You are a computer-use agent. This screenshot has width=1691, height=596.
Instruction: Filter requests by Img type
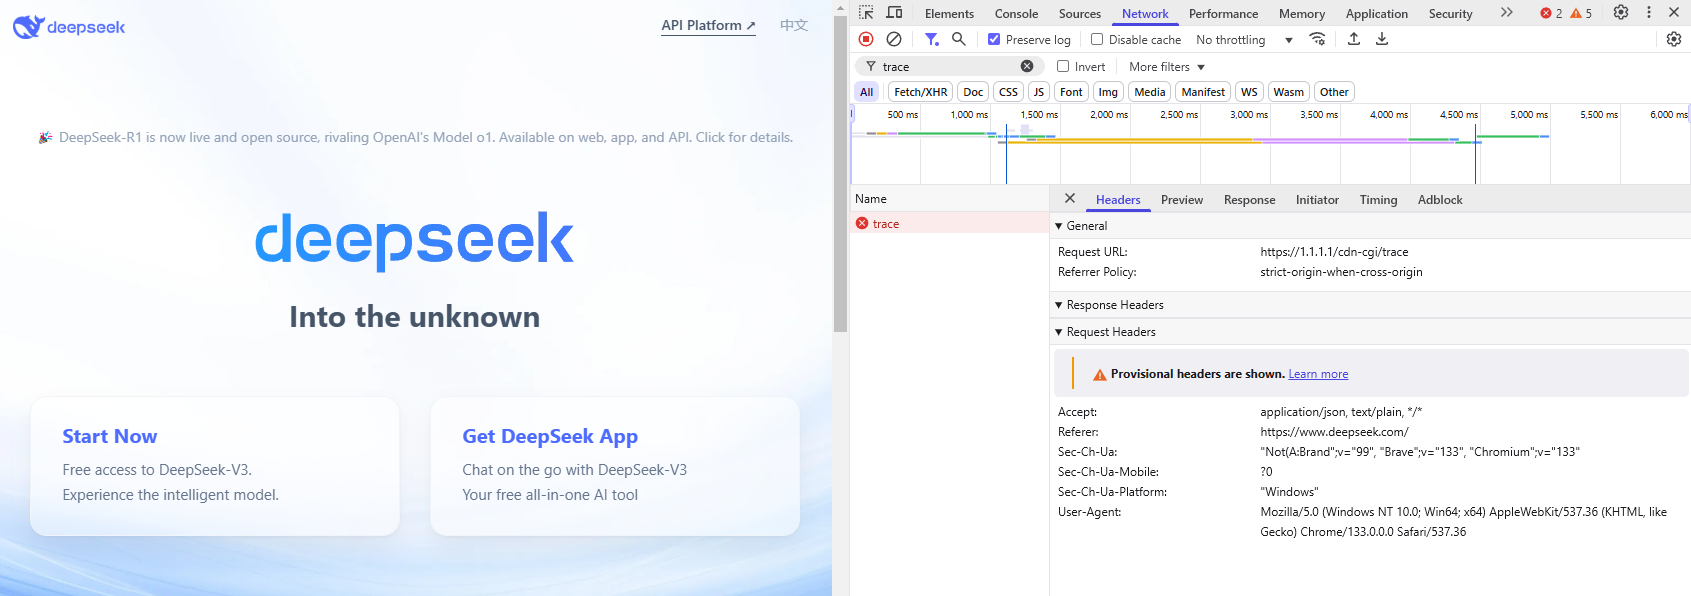(1108, 92)
